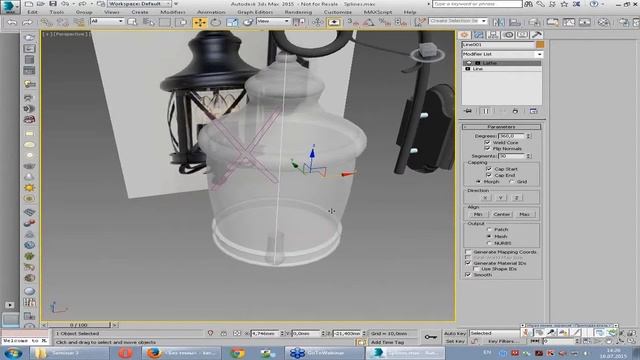Open the Selected key mode dropdown

click(x=495, y=333)
